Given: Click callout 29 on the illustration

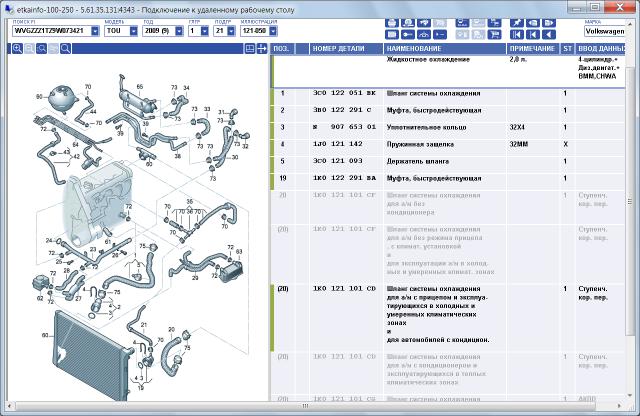Looking at the screenshot, I should (x=195, y=278).
